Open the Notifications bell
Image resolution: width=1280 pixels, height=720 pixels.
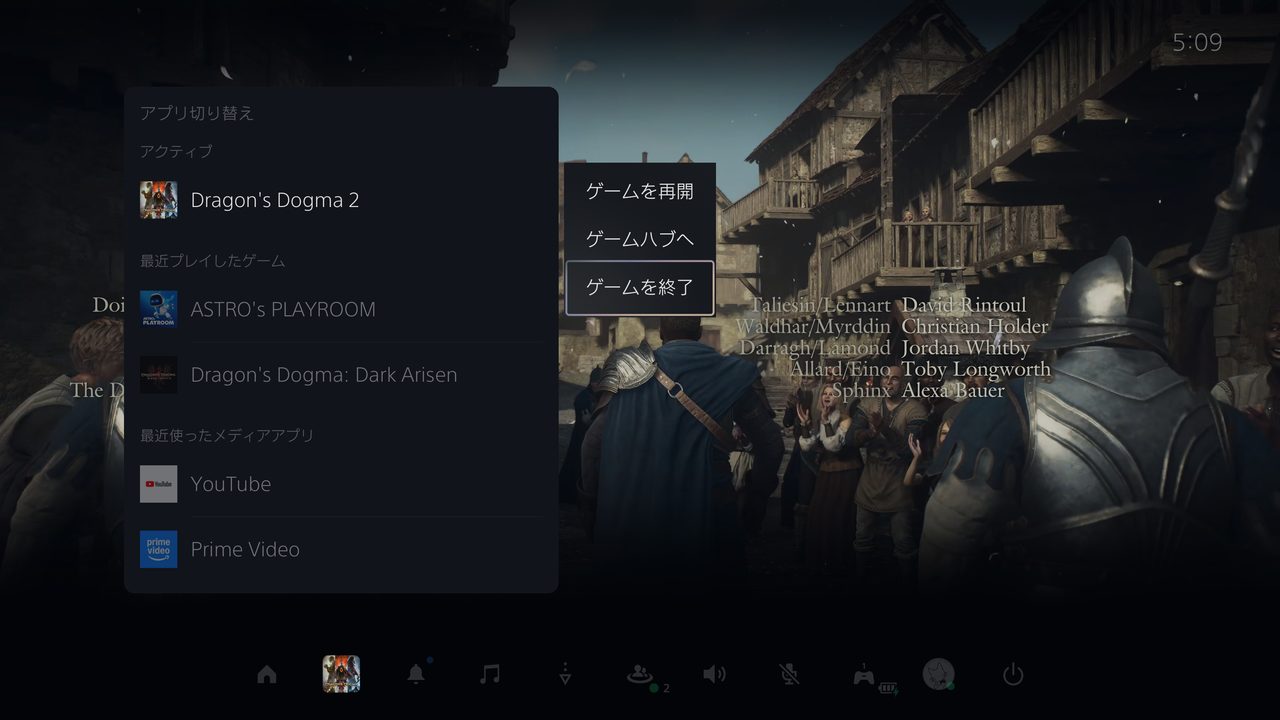pyautogui.click(x=416, y=674)
